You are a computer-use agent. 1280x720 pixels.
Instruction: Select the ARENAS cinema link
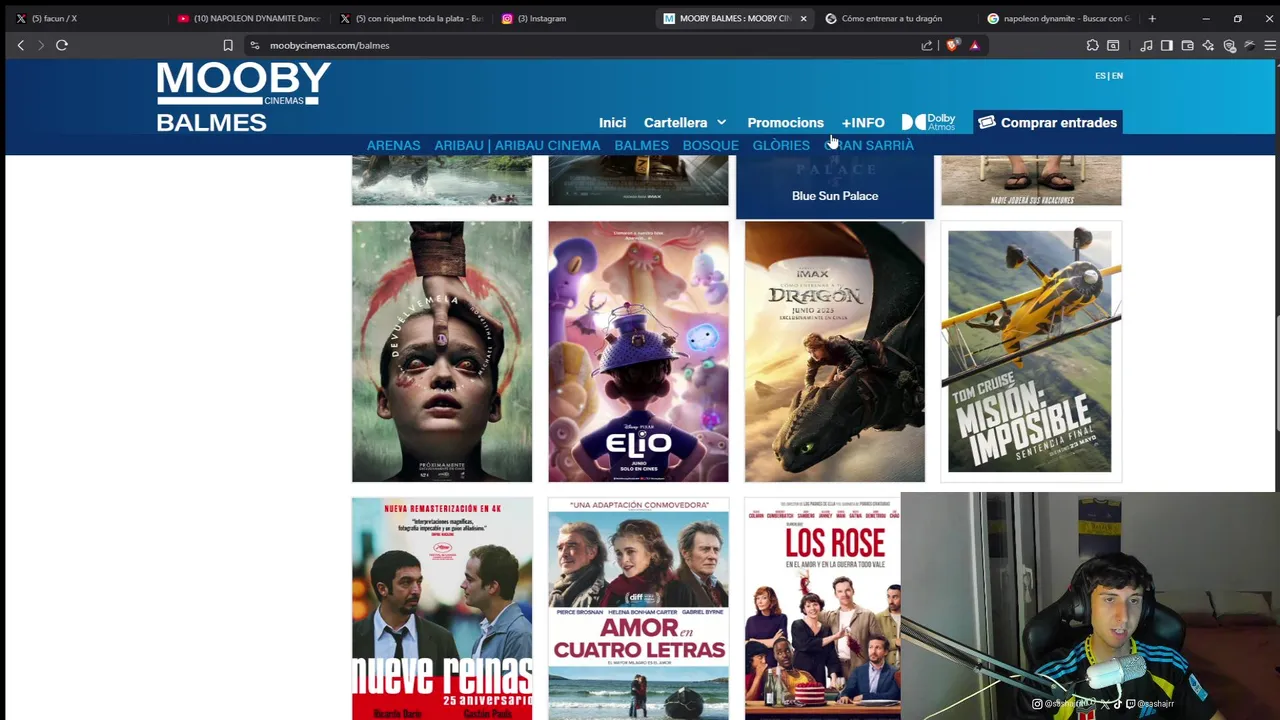coord(393,145)
